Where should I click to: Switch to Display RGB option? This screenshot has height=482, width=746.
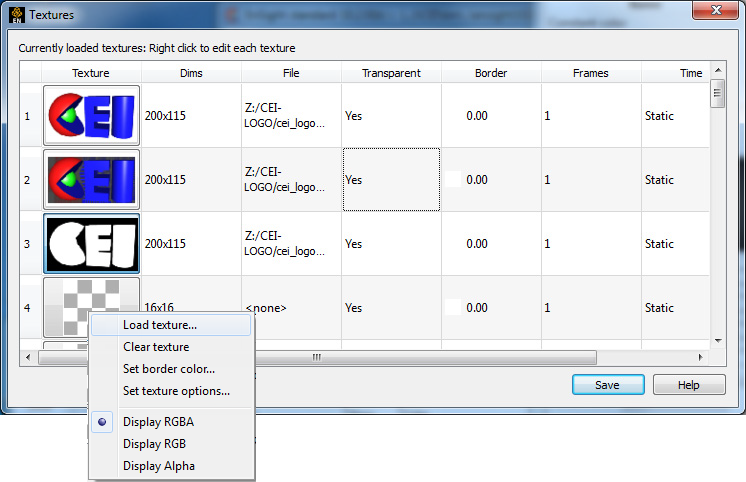click(x=171, y=443)
